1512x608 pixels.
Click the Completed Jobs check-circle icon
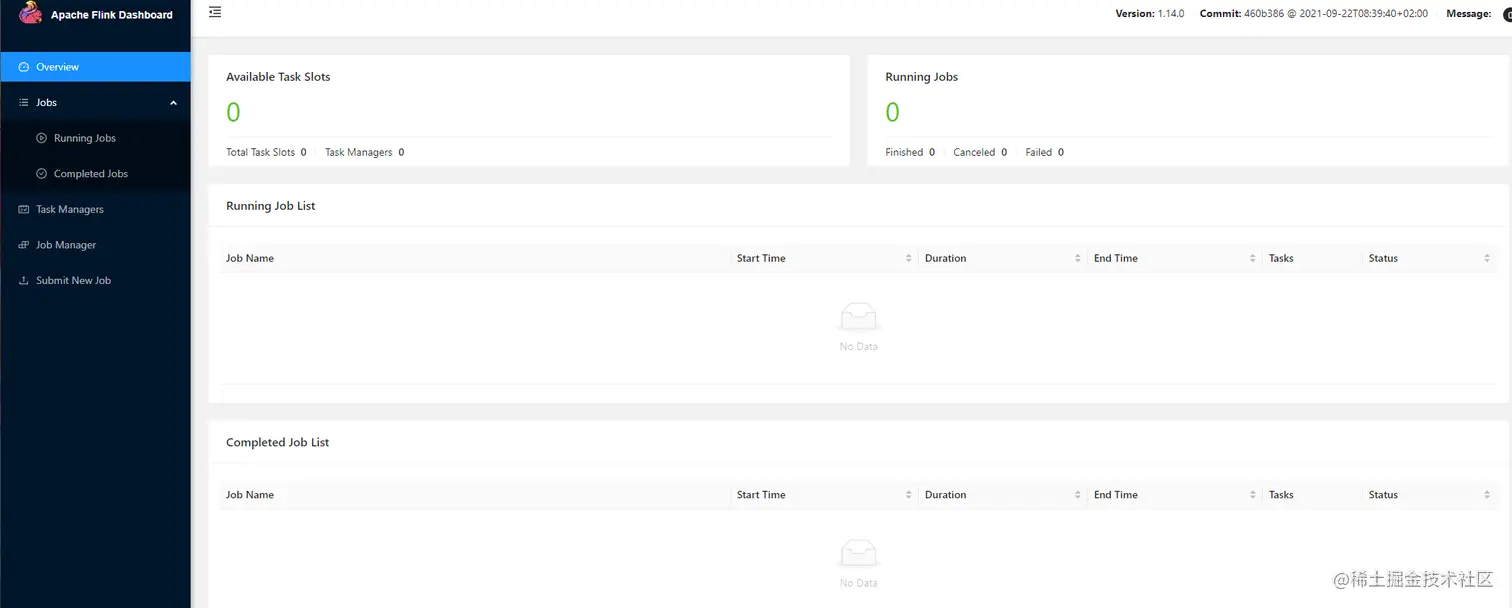point(42,174)
